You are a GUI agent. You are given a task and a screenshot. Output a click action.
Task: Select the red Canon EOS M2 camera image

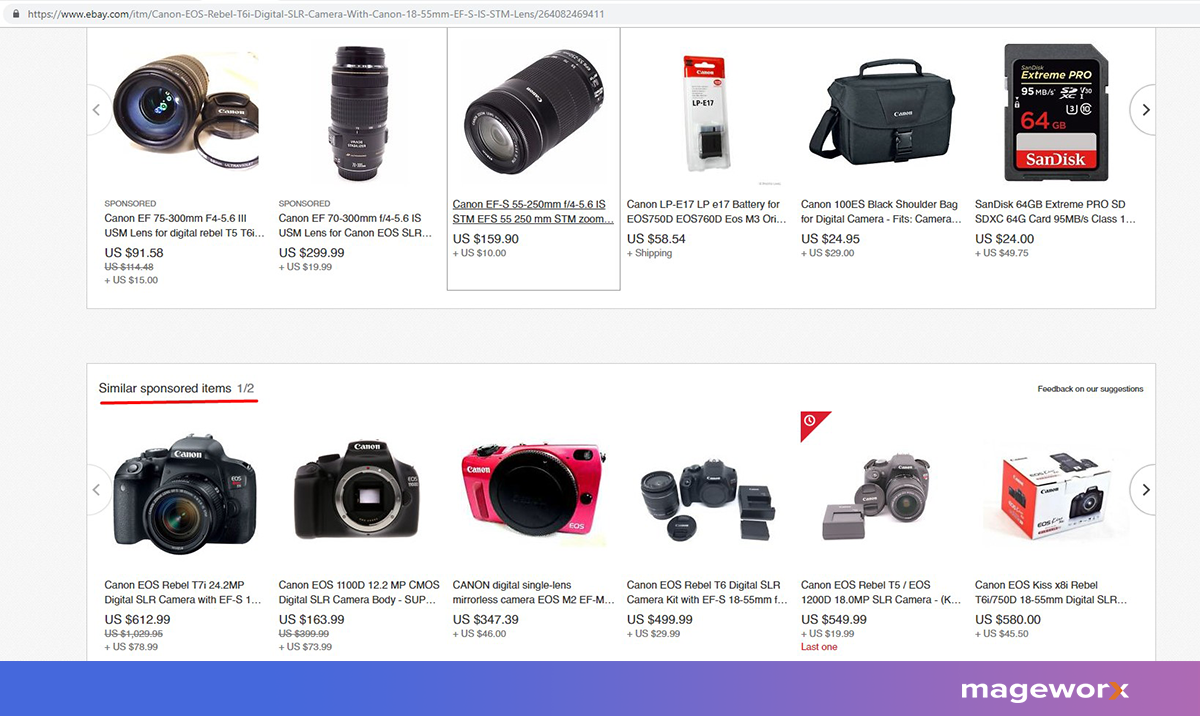[x=534, y=492]
